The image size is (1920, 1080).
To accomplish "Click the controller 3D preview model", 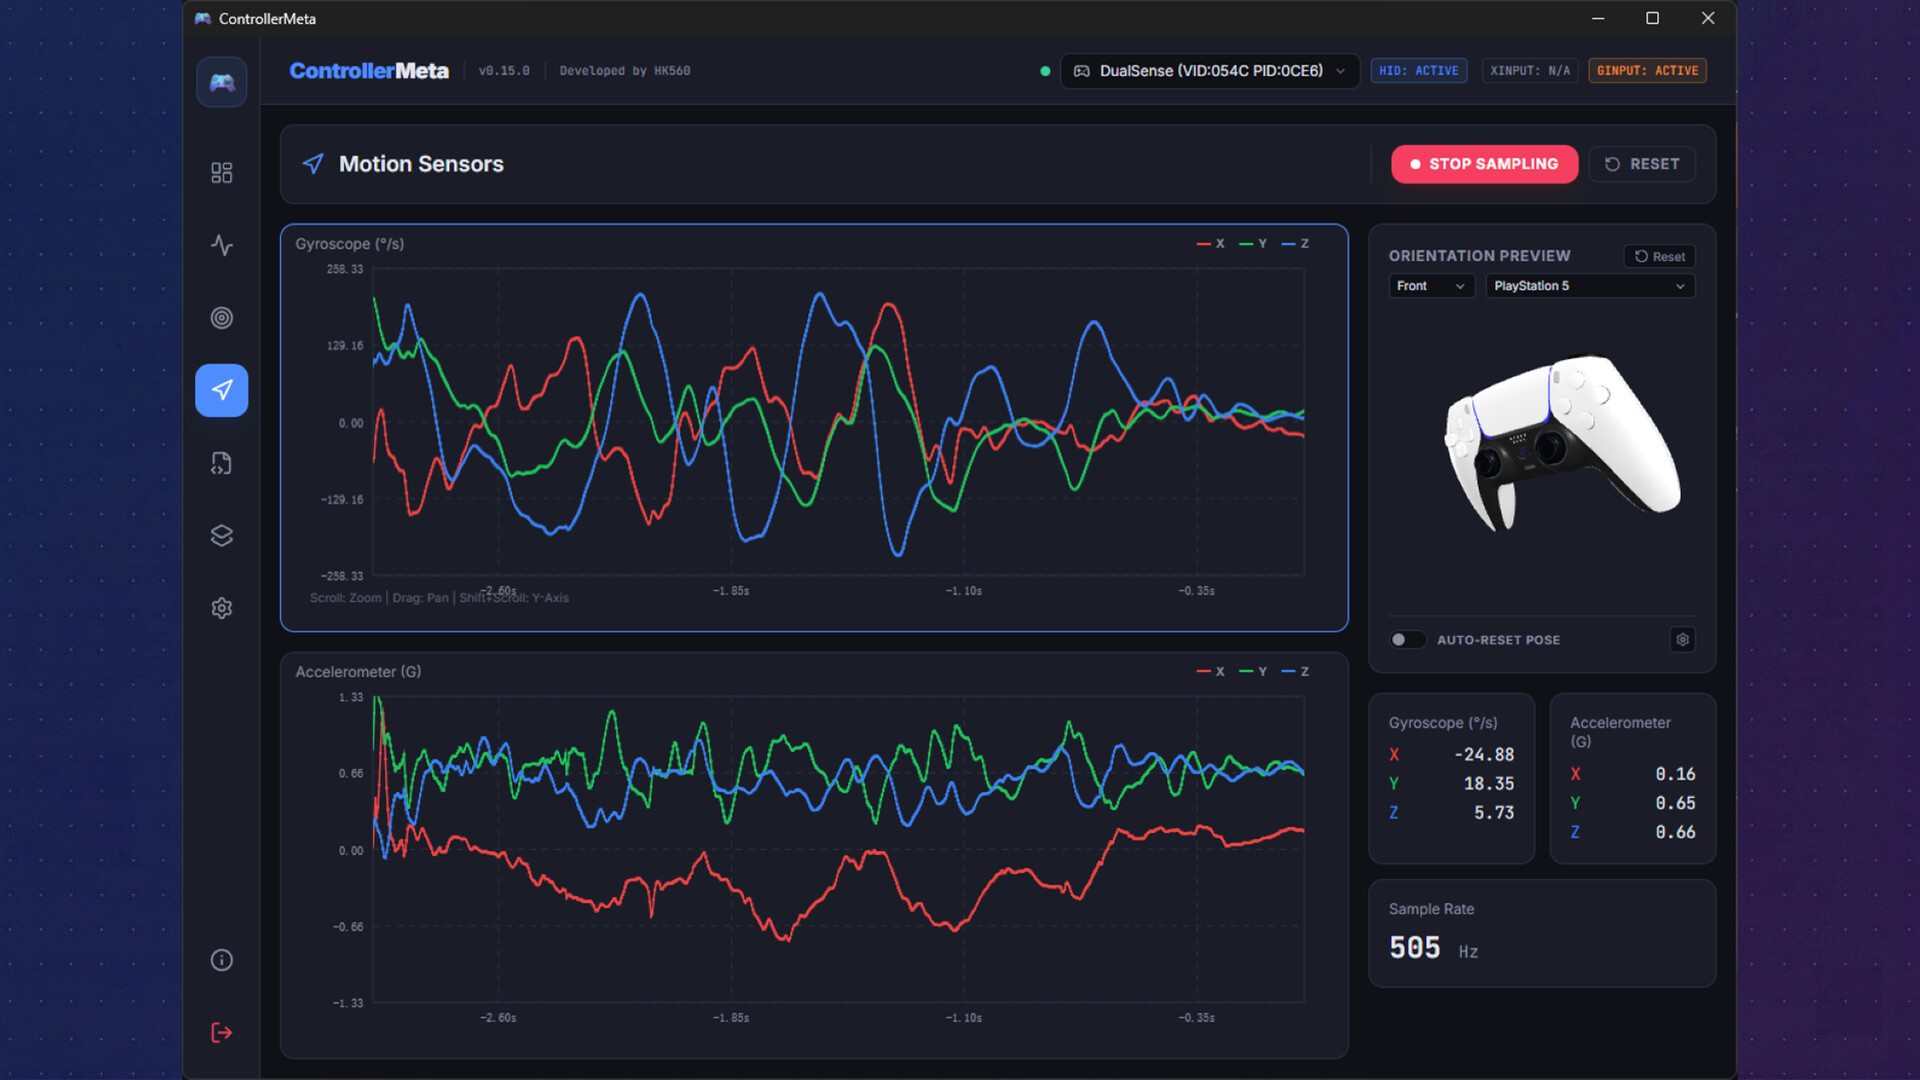I will pos(1560,440).
